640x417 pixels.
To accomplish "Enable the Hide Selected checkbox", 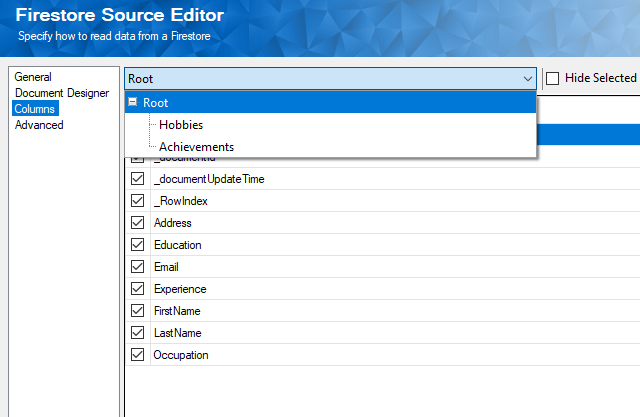I will [x=552, y=78].
